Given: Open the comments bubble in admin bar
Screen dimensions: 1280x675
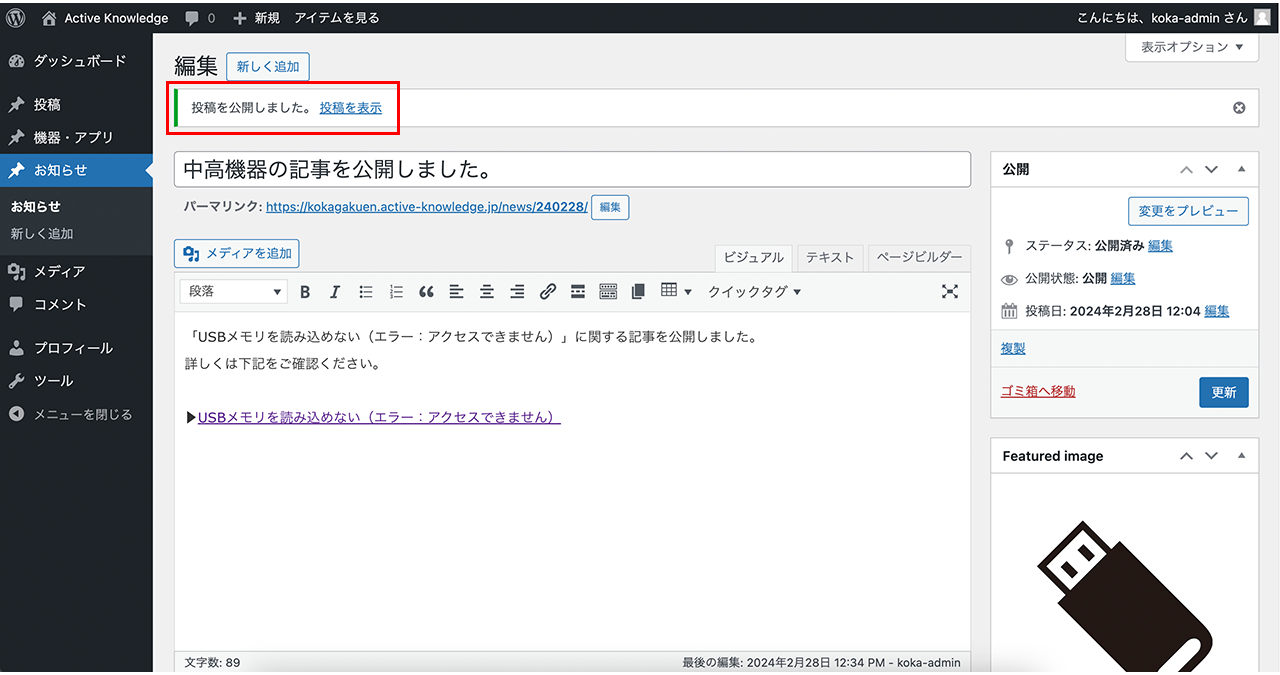Looking at the screenshot, I should pos(199,18).
